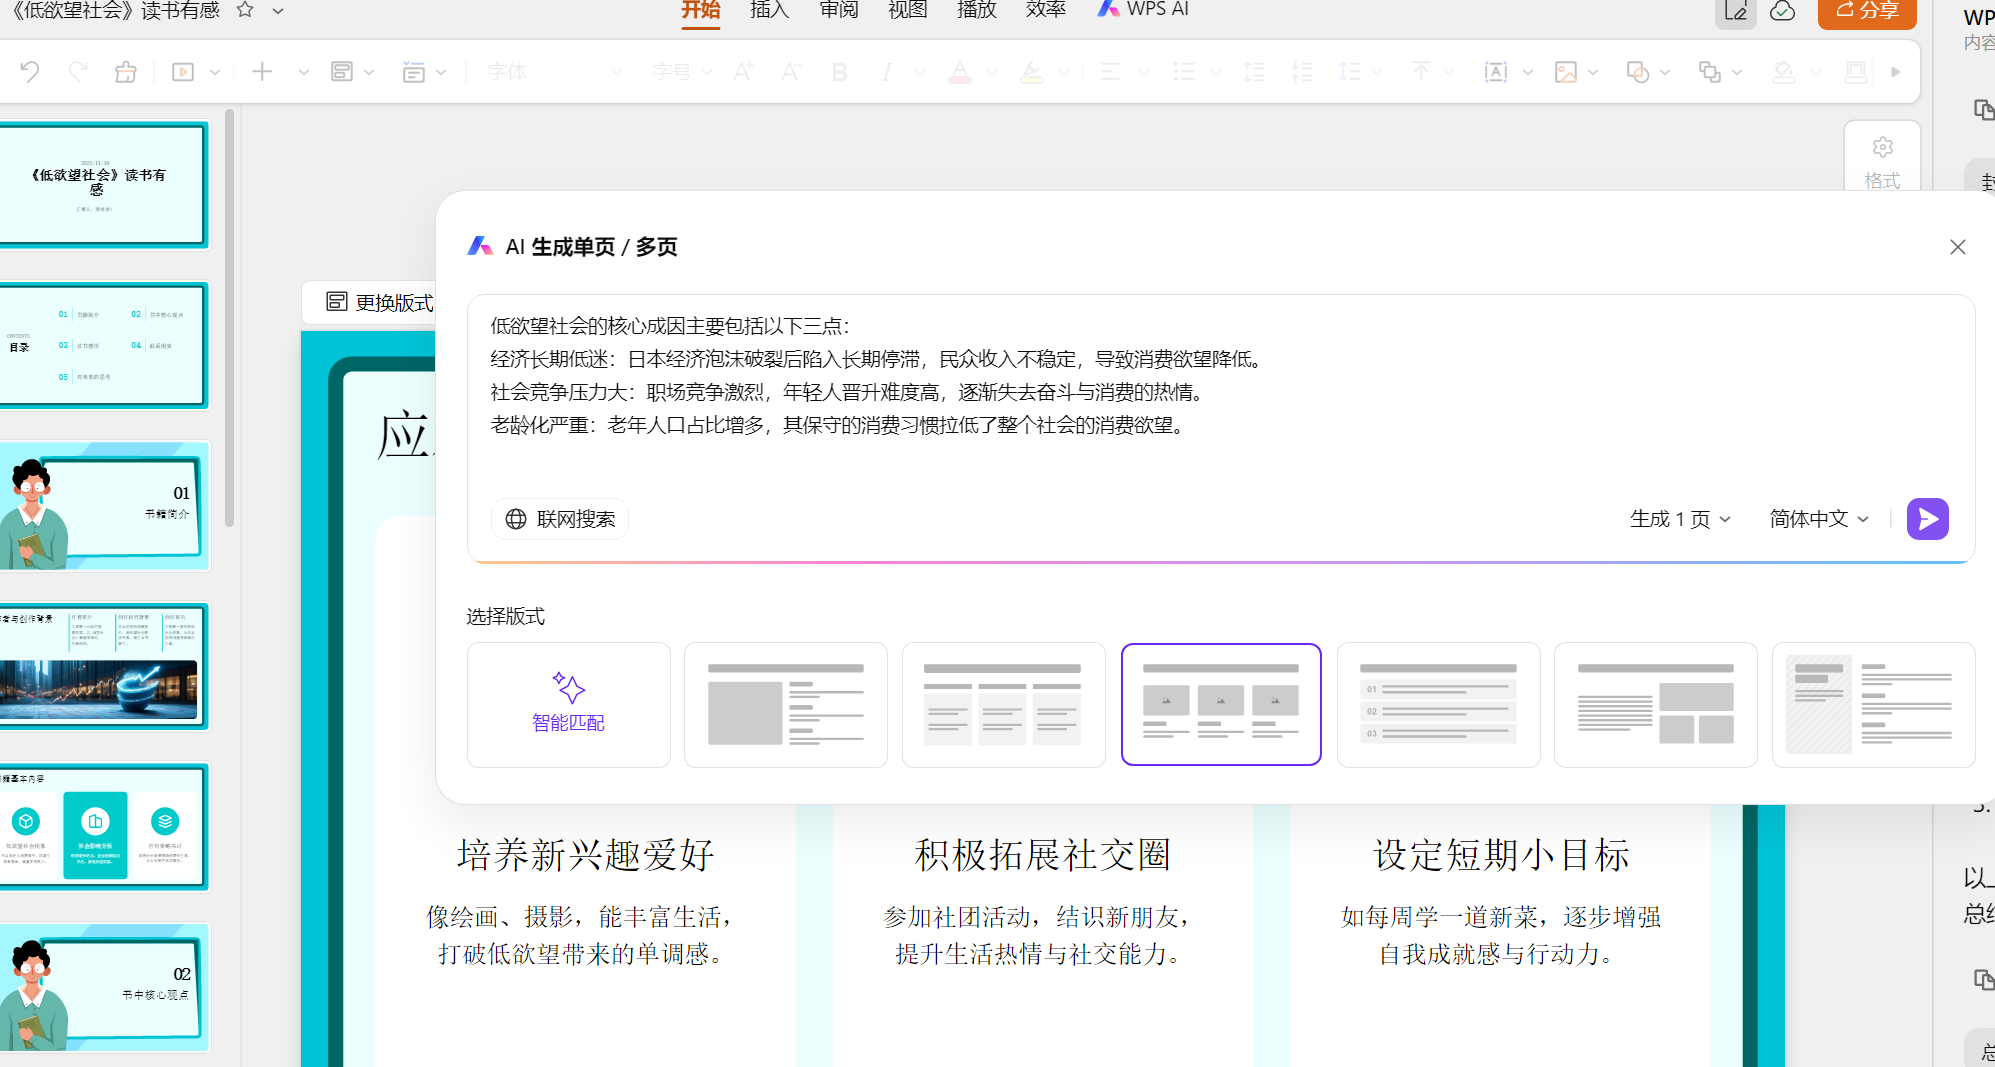Screen dimensions: 1995x1067
Task: Open the 简体中文 language dropdown
Action: pos(1819,519)
